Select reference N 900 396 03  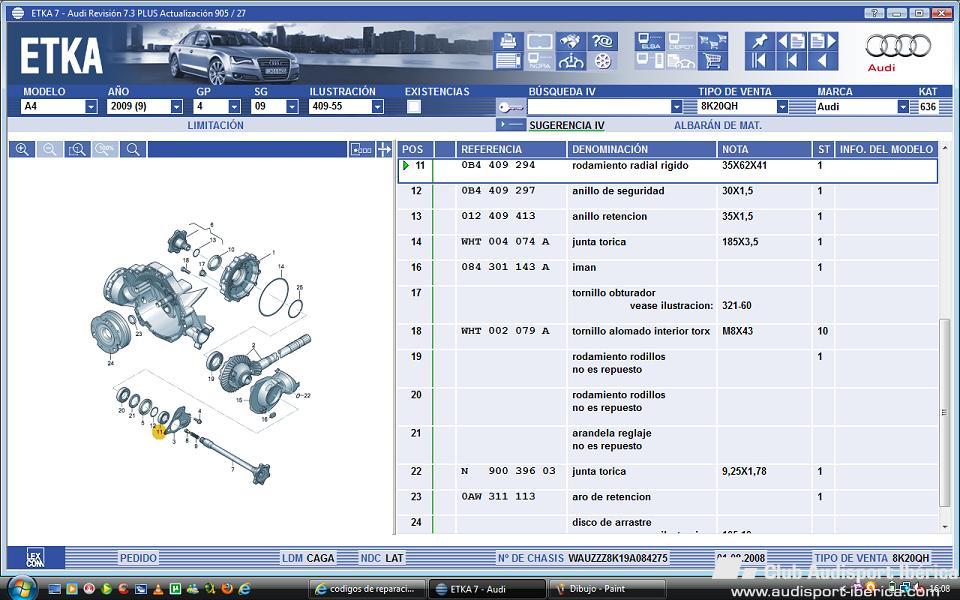508,471
